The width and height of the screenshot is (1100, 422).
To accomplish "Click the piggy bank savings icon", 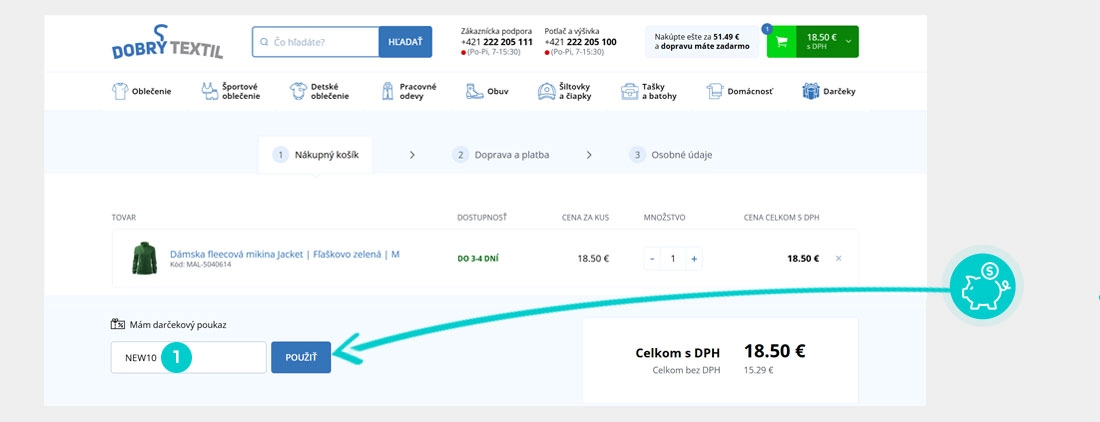I will click(983, 285).
